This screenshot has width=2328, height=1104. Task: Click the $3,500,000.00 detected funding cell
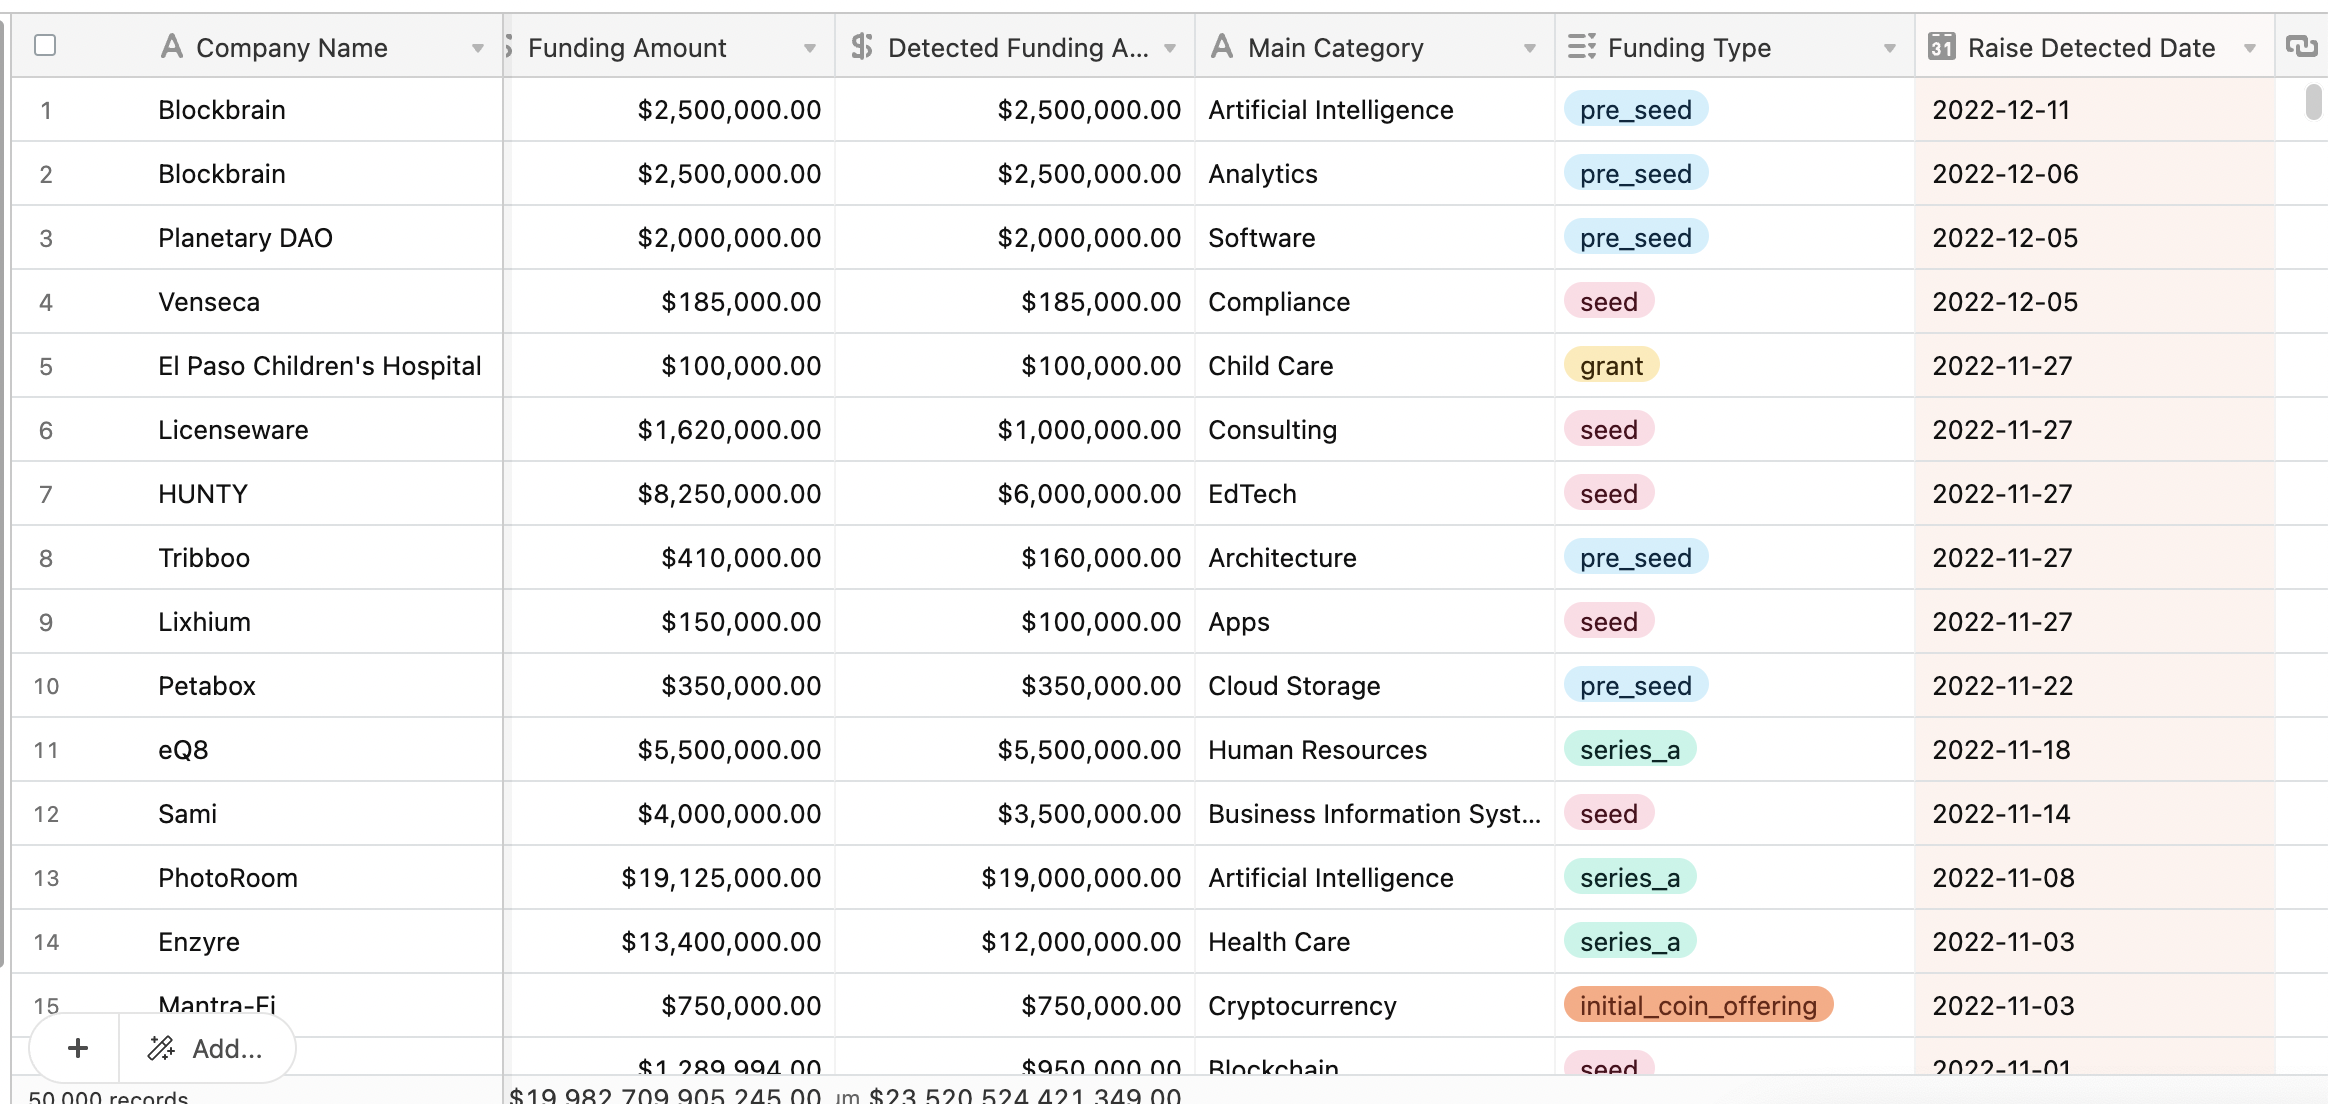coord(1015,814)
